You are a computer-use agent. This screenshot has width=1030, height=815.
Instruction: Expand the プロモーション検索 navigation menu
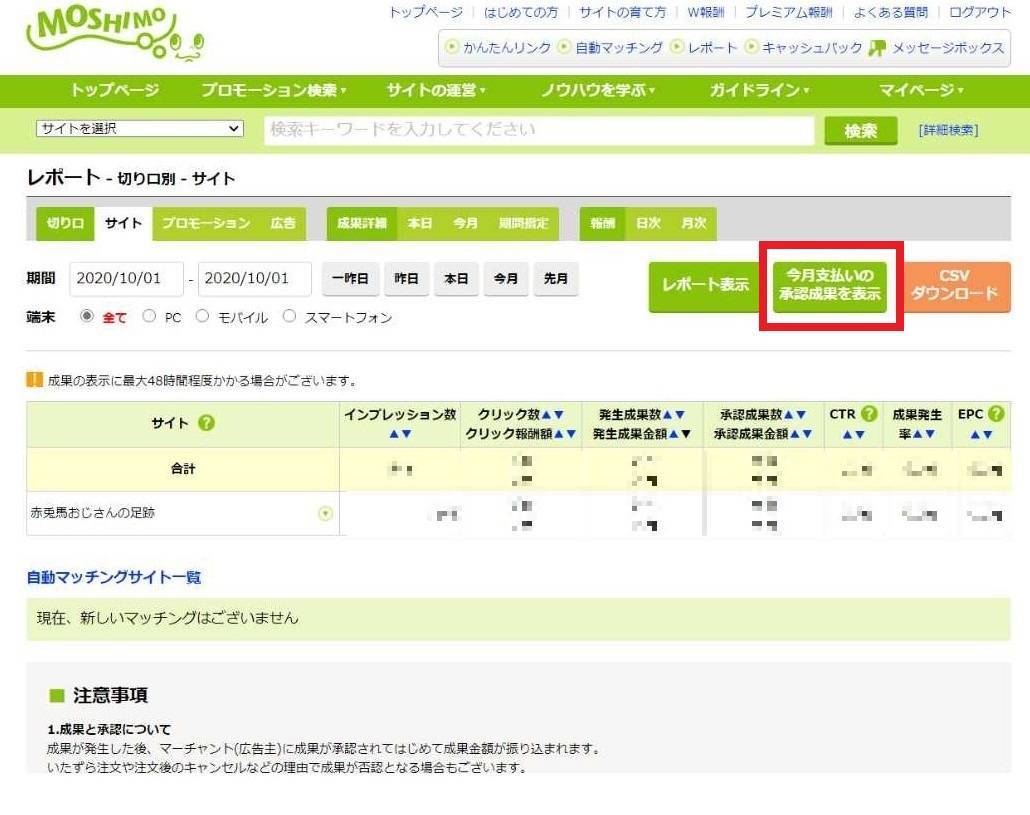(273, 90)
